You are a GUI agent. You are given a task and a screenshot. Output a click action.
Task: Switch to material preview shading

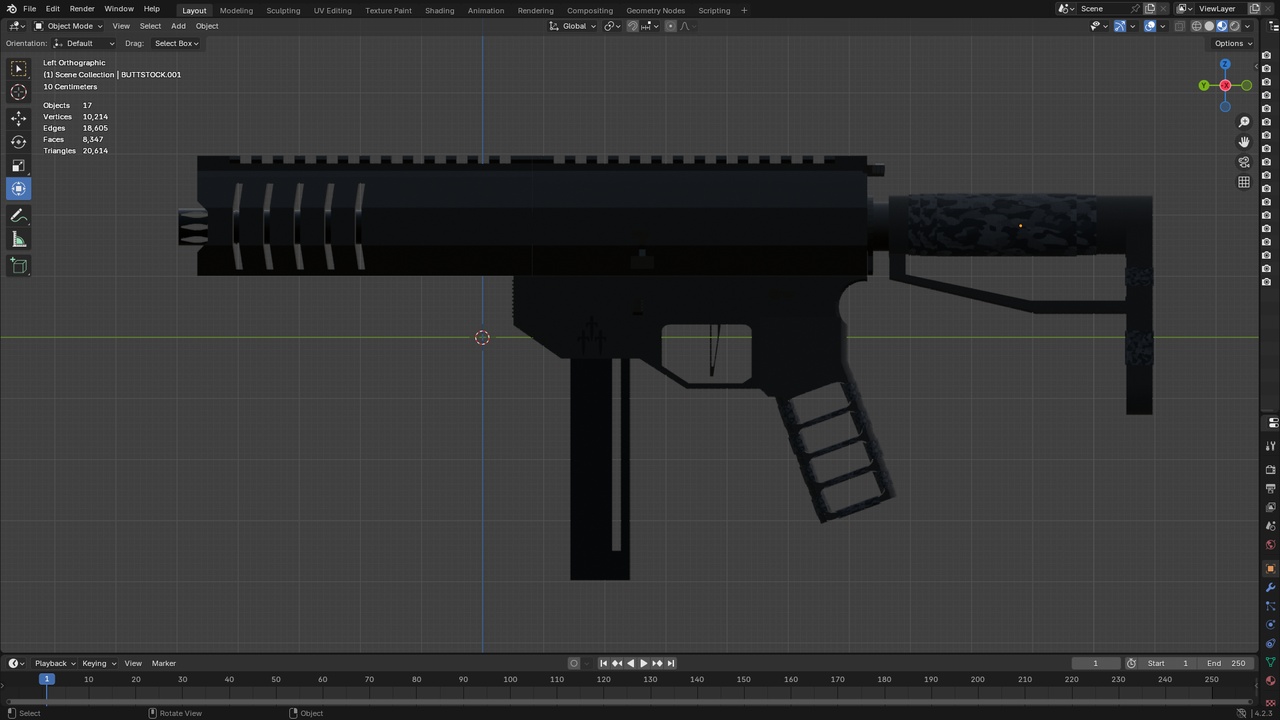tap(1222, 26)
